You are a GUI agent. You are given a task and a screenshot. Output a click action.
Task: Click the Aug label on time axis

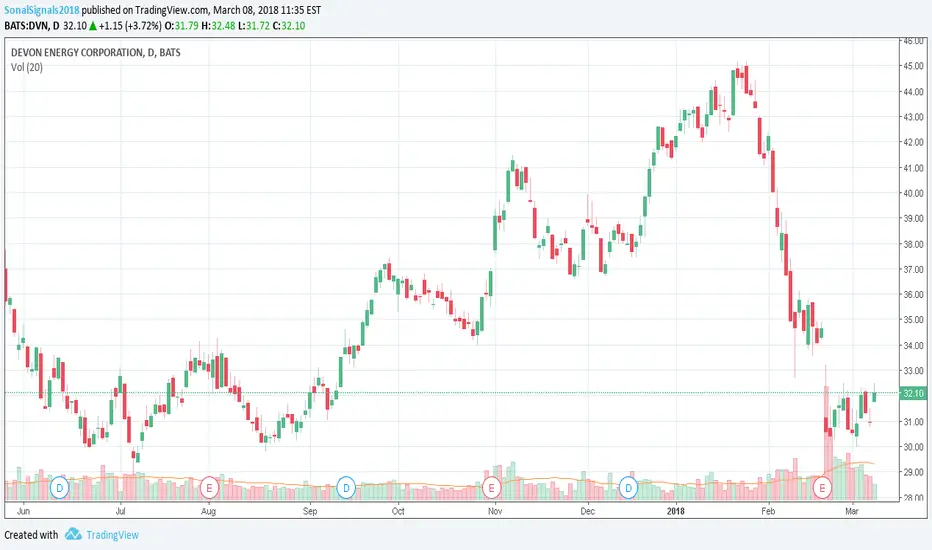point(209,511)
